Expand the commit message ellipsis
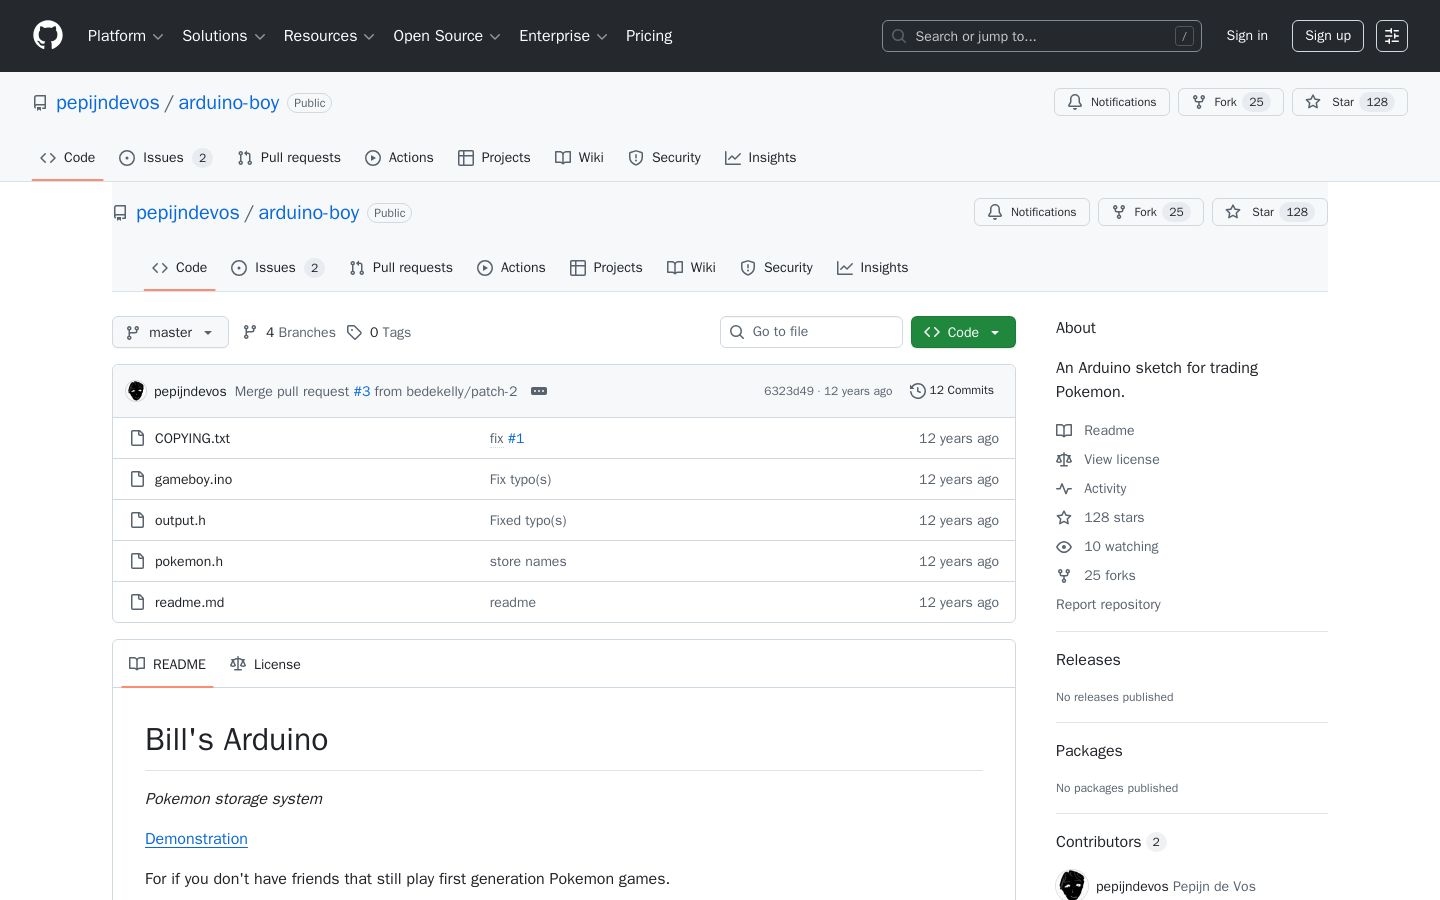 (x=539, y=391)
